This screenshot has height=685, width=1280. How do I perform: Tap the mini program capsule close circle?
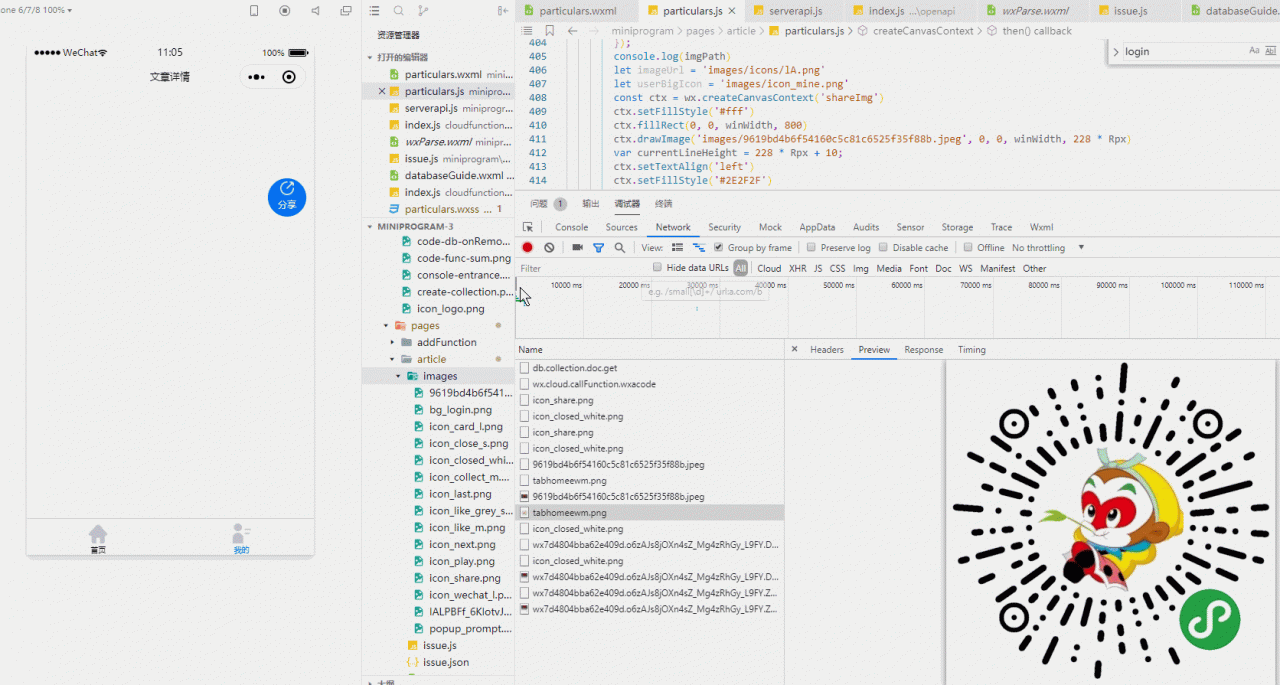pos(289,77)
